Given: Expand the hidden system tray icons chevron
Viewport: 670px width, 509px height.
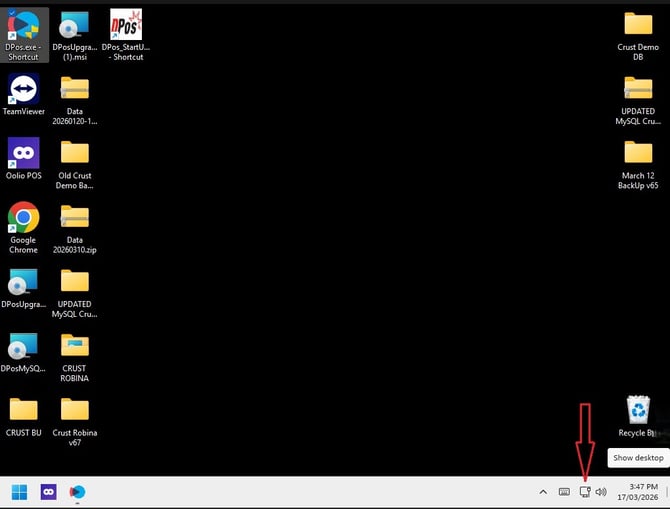Looking at the screenshot, I should pos(543,492).
